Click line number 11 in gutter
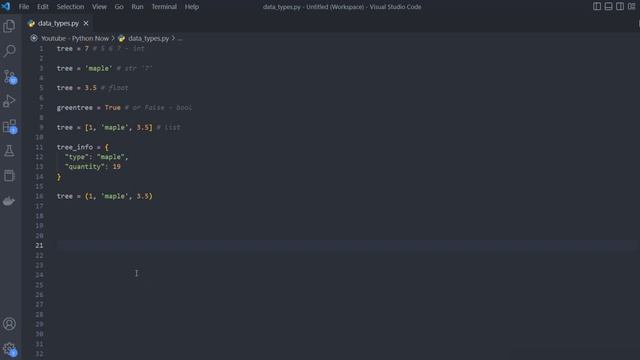Viewport: 640px width, 360px height. [39, 147]
